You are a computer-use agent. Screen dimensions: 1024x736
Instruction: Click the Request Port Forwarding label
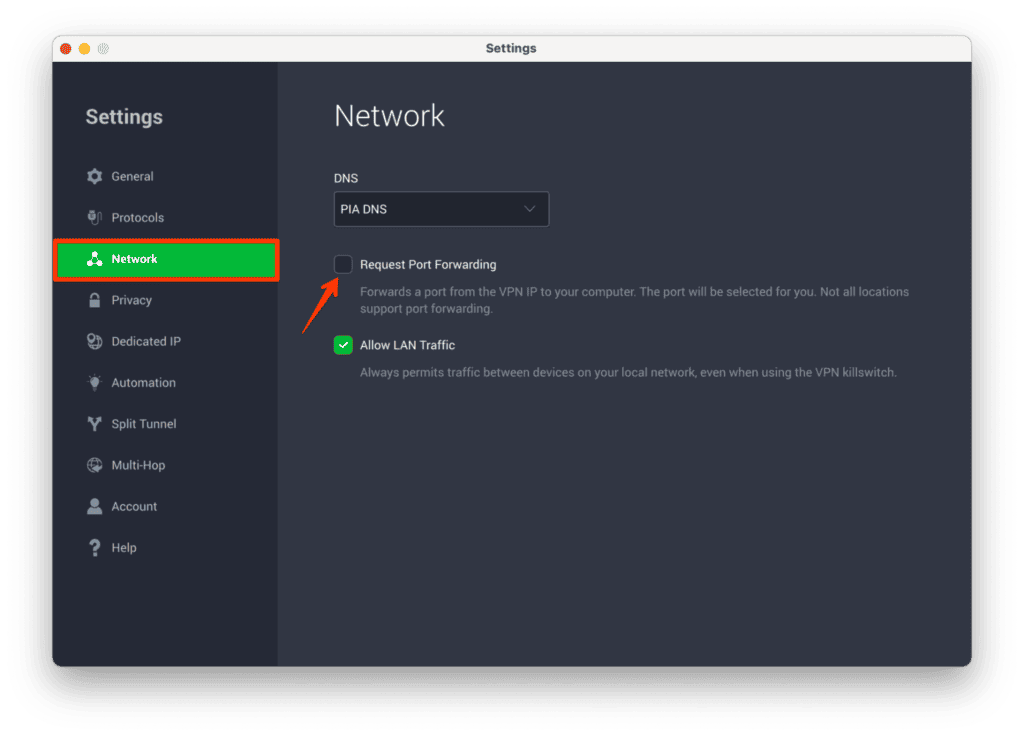(428, 264)
